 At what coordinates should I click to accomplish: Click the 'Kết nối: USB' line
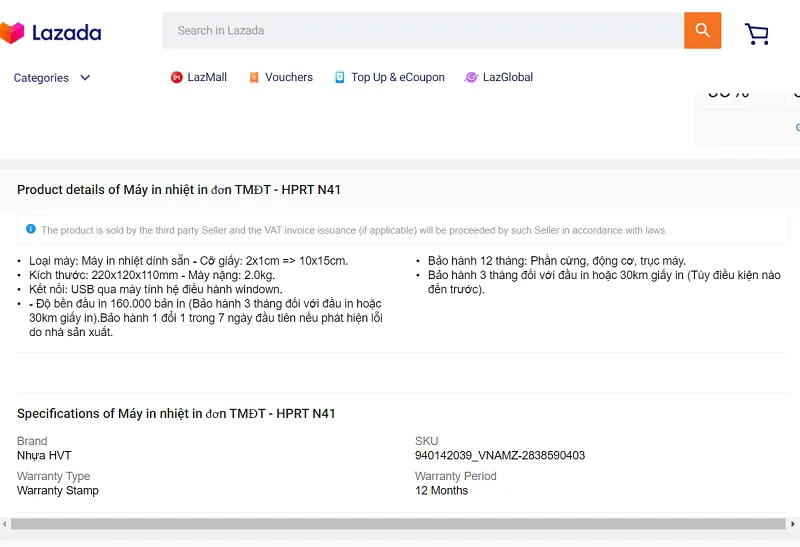tap(156, 289)
